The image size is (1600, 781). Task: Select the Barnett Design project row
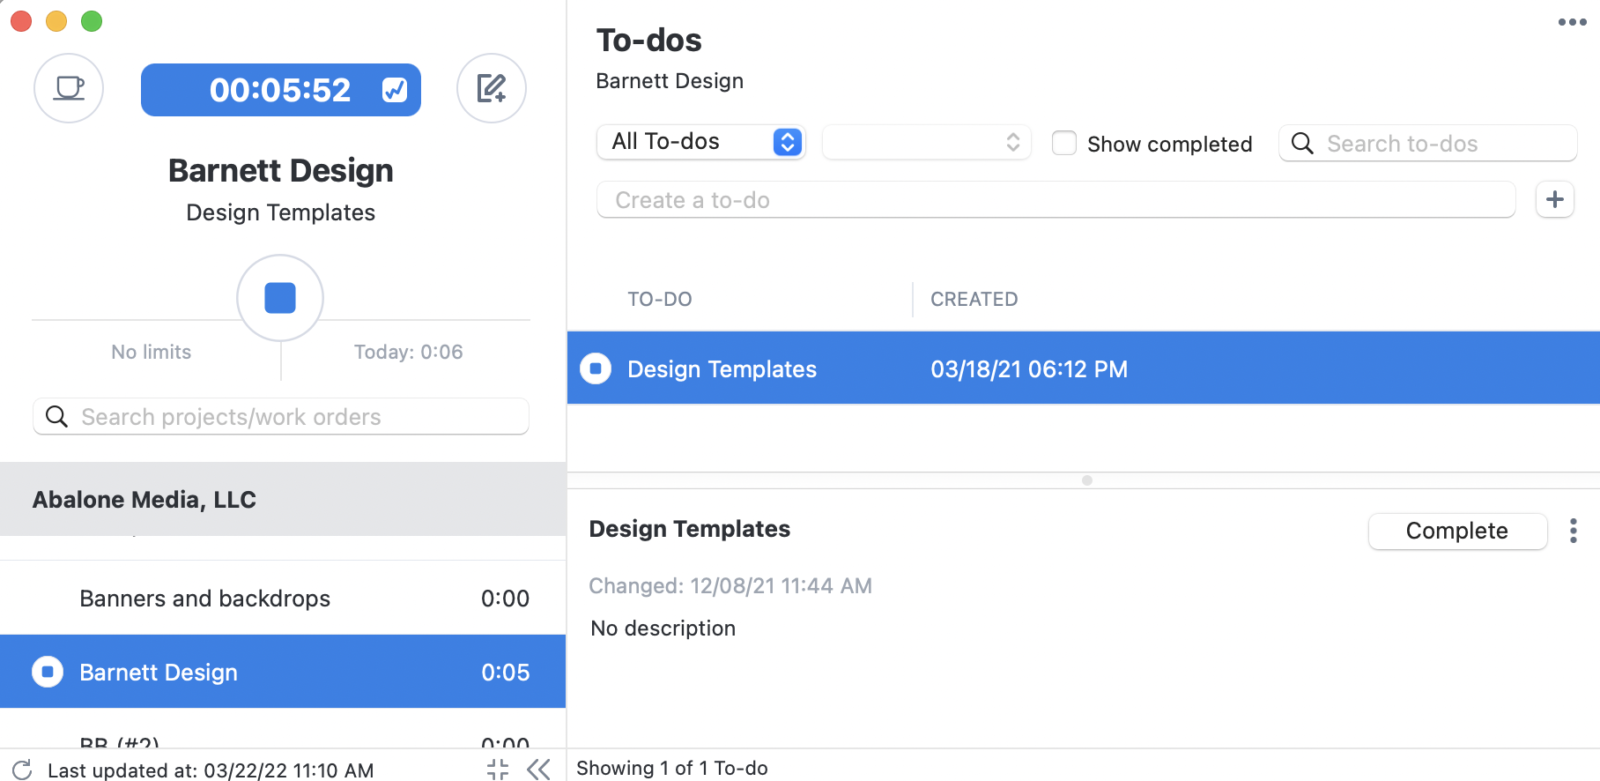[283, 672]
